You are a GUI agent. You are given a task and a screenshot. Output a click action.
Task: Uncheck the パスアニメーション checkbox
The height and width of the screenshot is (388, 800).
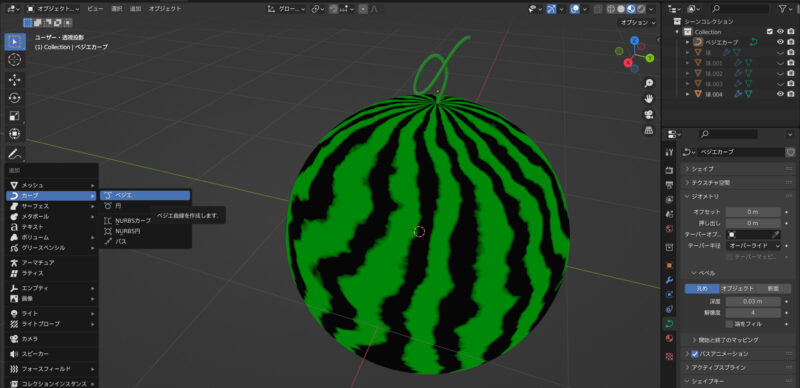[x=694, y=354]
